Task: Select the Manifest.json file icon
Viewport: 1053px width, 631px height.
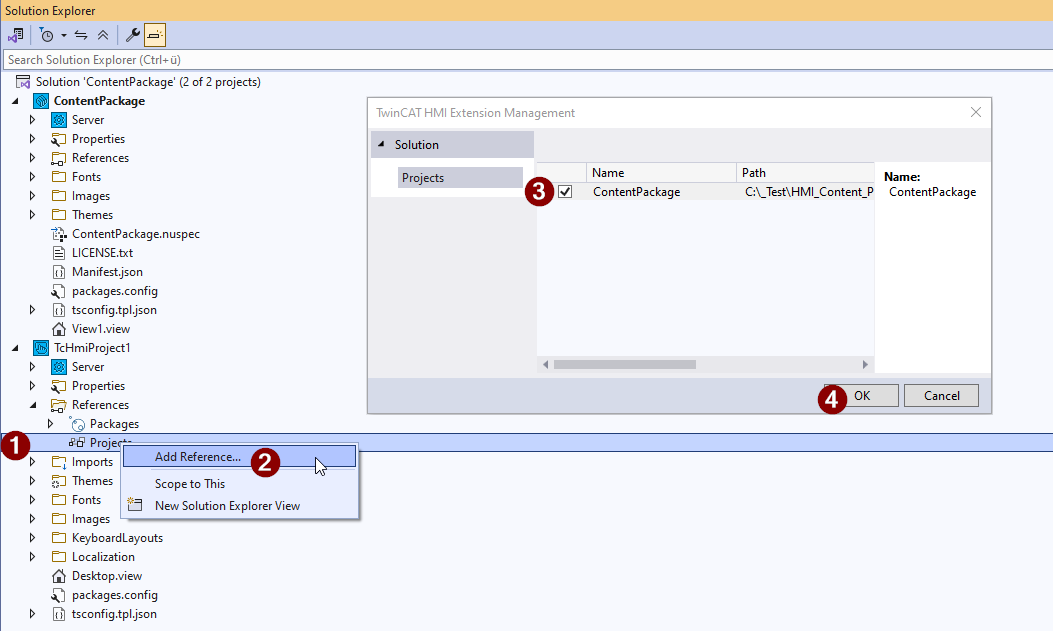Action: [59, 272]
